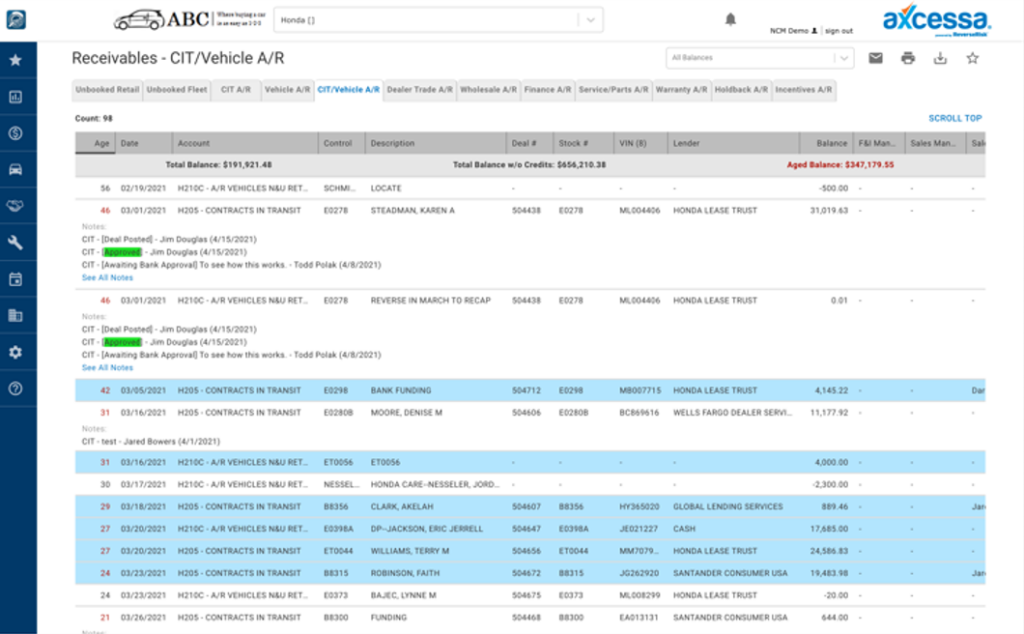Select the MOORE, DENISE M row
1024x634 pixels.
530,413
